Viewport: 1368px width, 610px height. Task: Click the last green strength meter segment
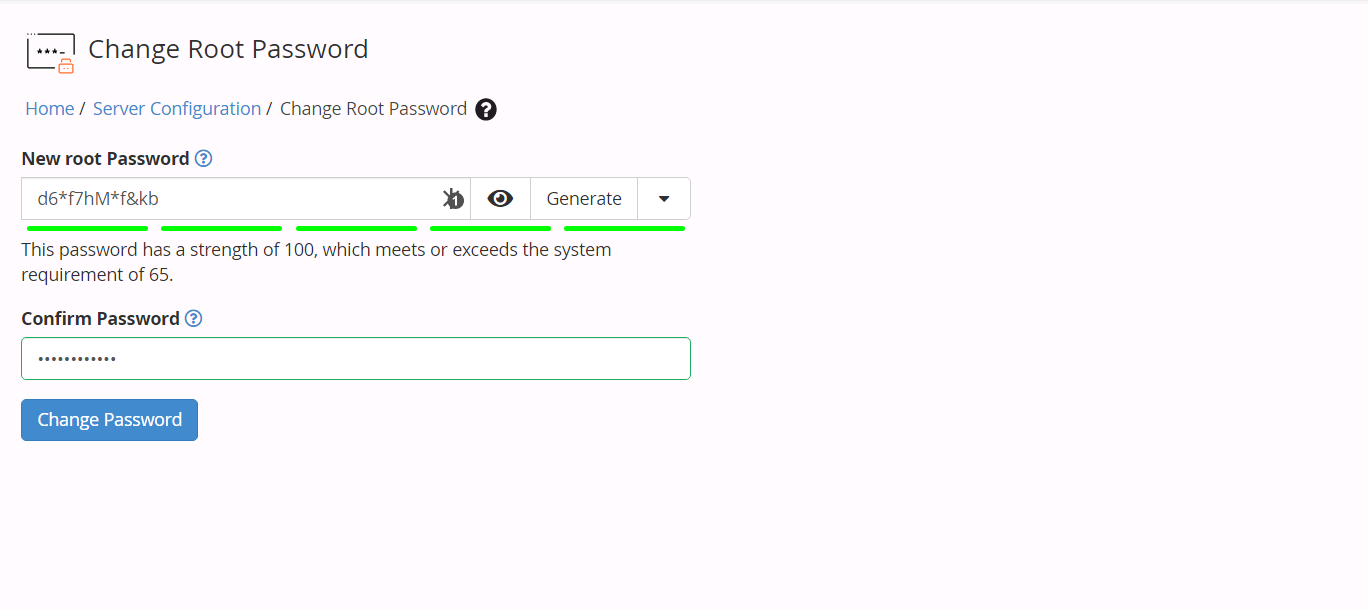coord(625,228)
